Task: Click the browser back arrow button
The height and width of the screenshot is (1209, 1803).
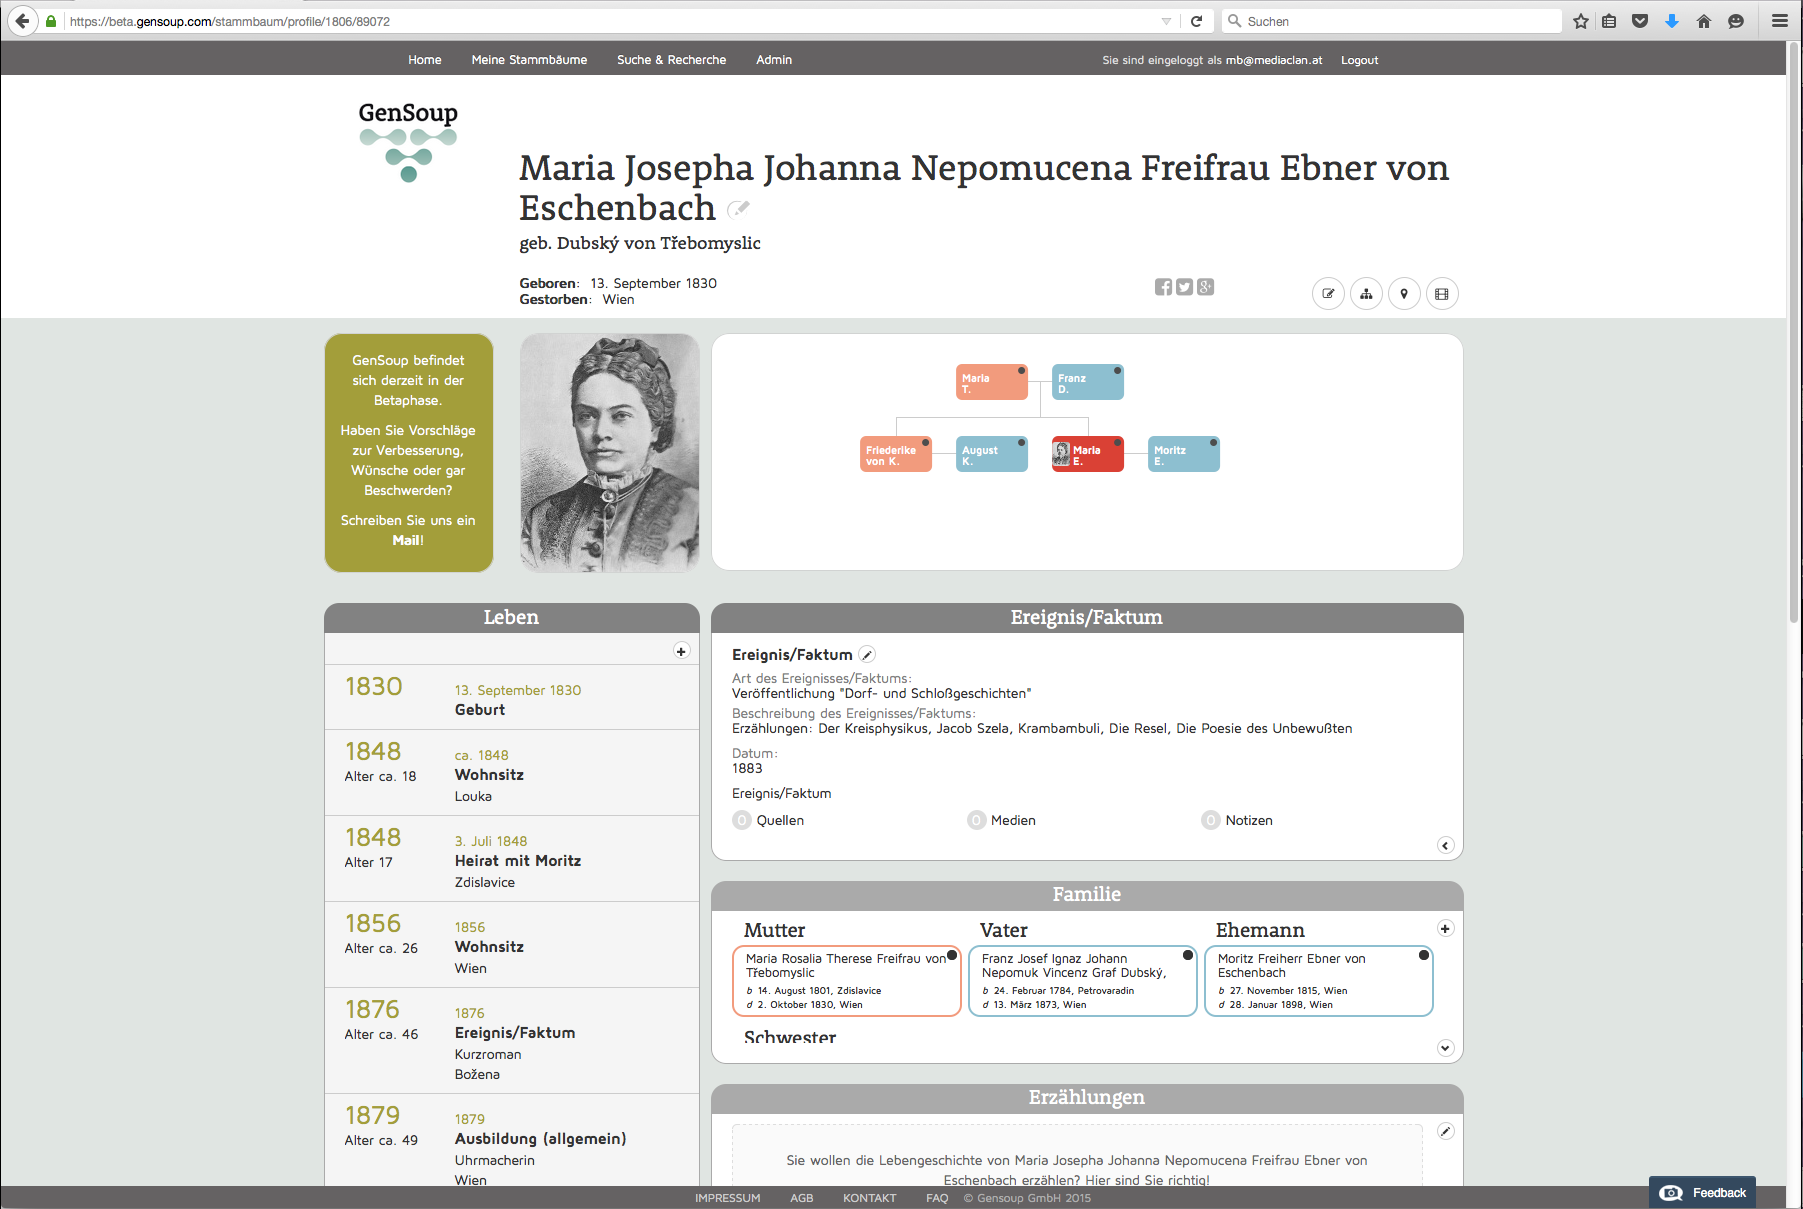Action: [x=22, y=21]
